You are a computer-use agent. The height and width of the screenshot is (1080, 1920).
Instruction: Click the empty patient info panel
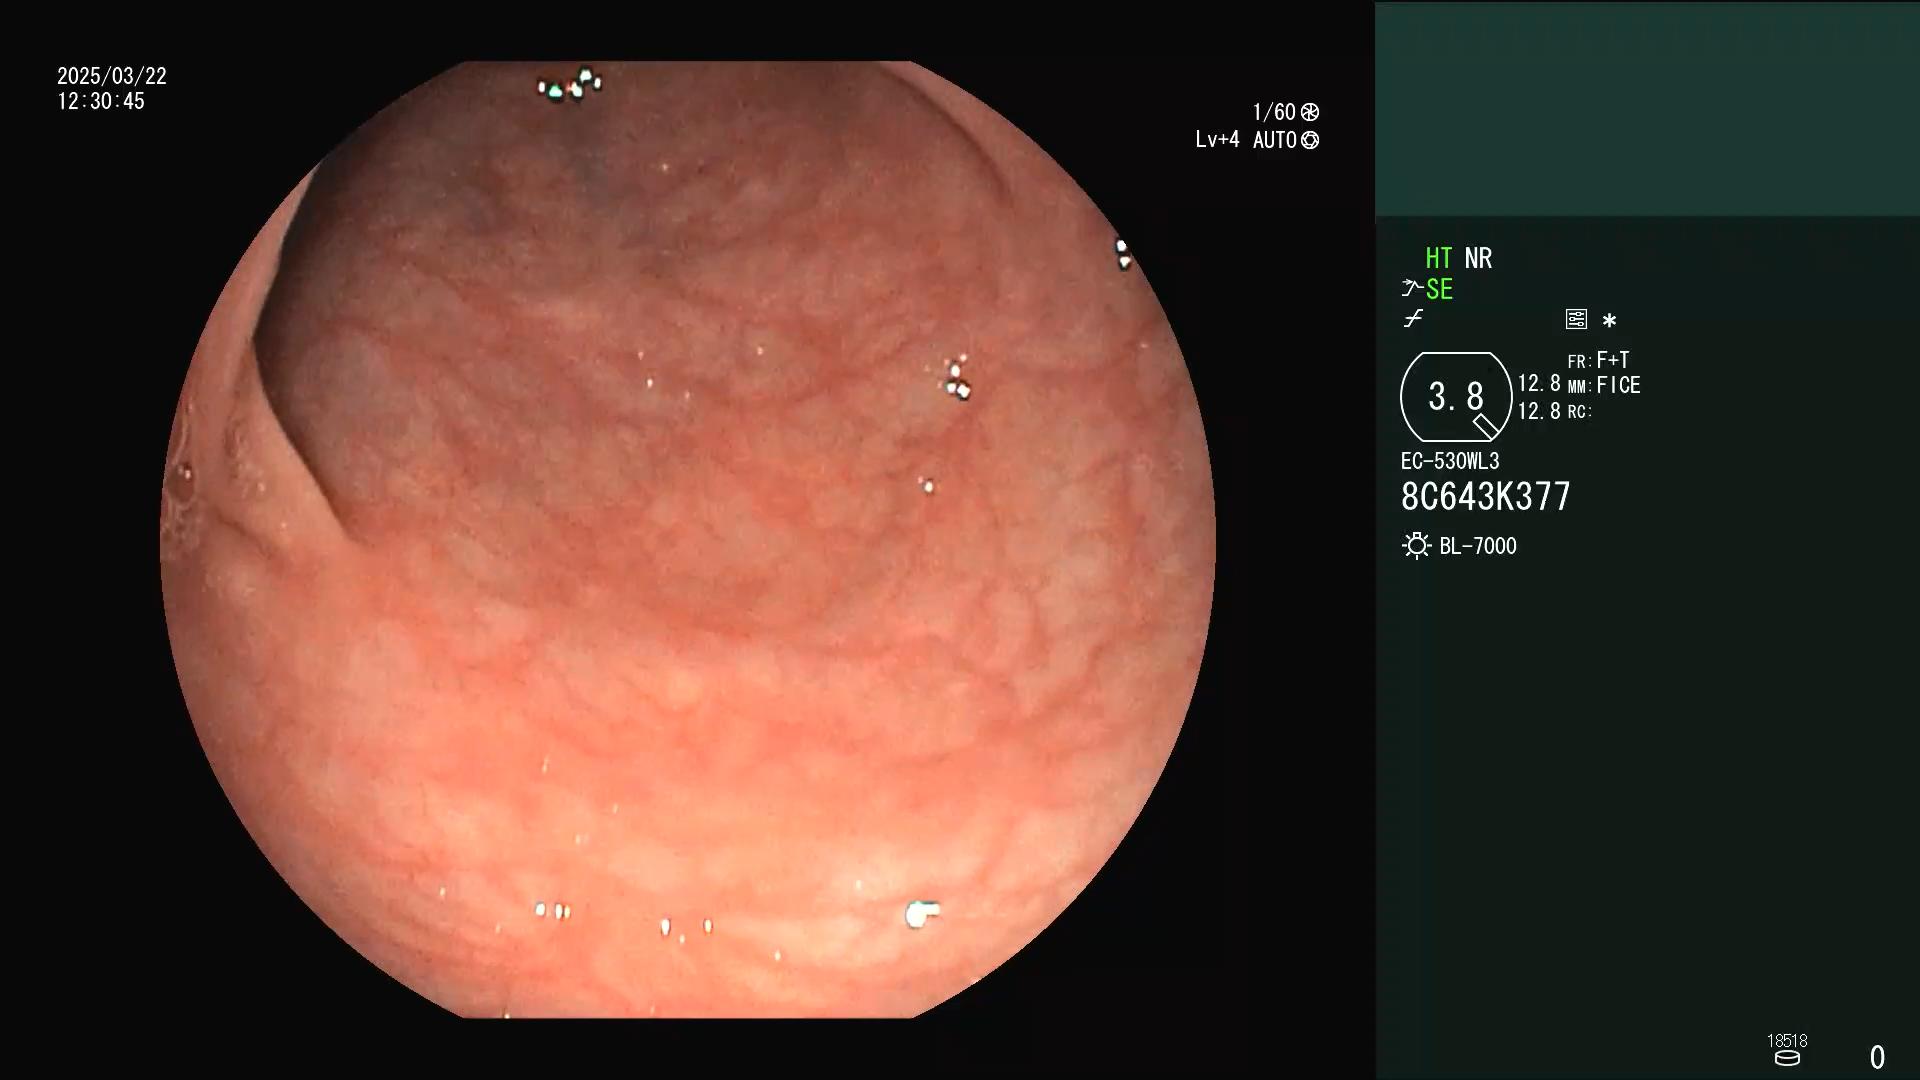coord(1647,109)
